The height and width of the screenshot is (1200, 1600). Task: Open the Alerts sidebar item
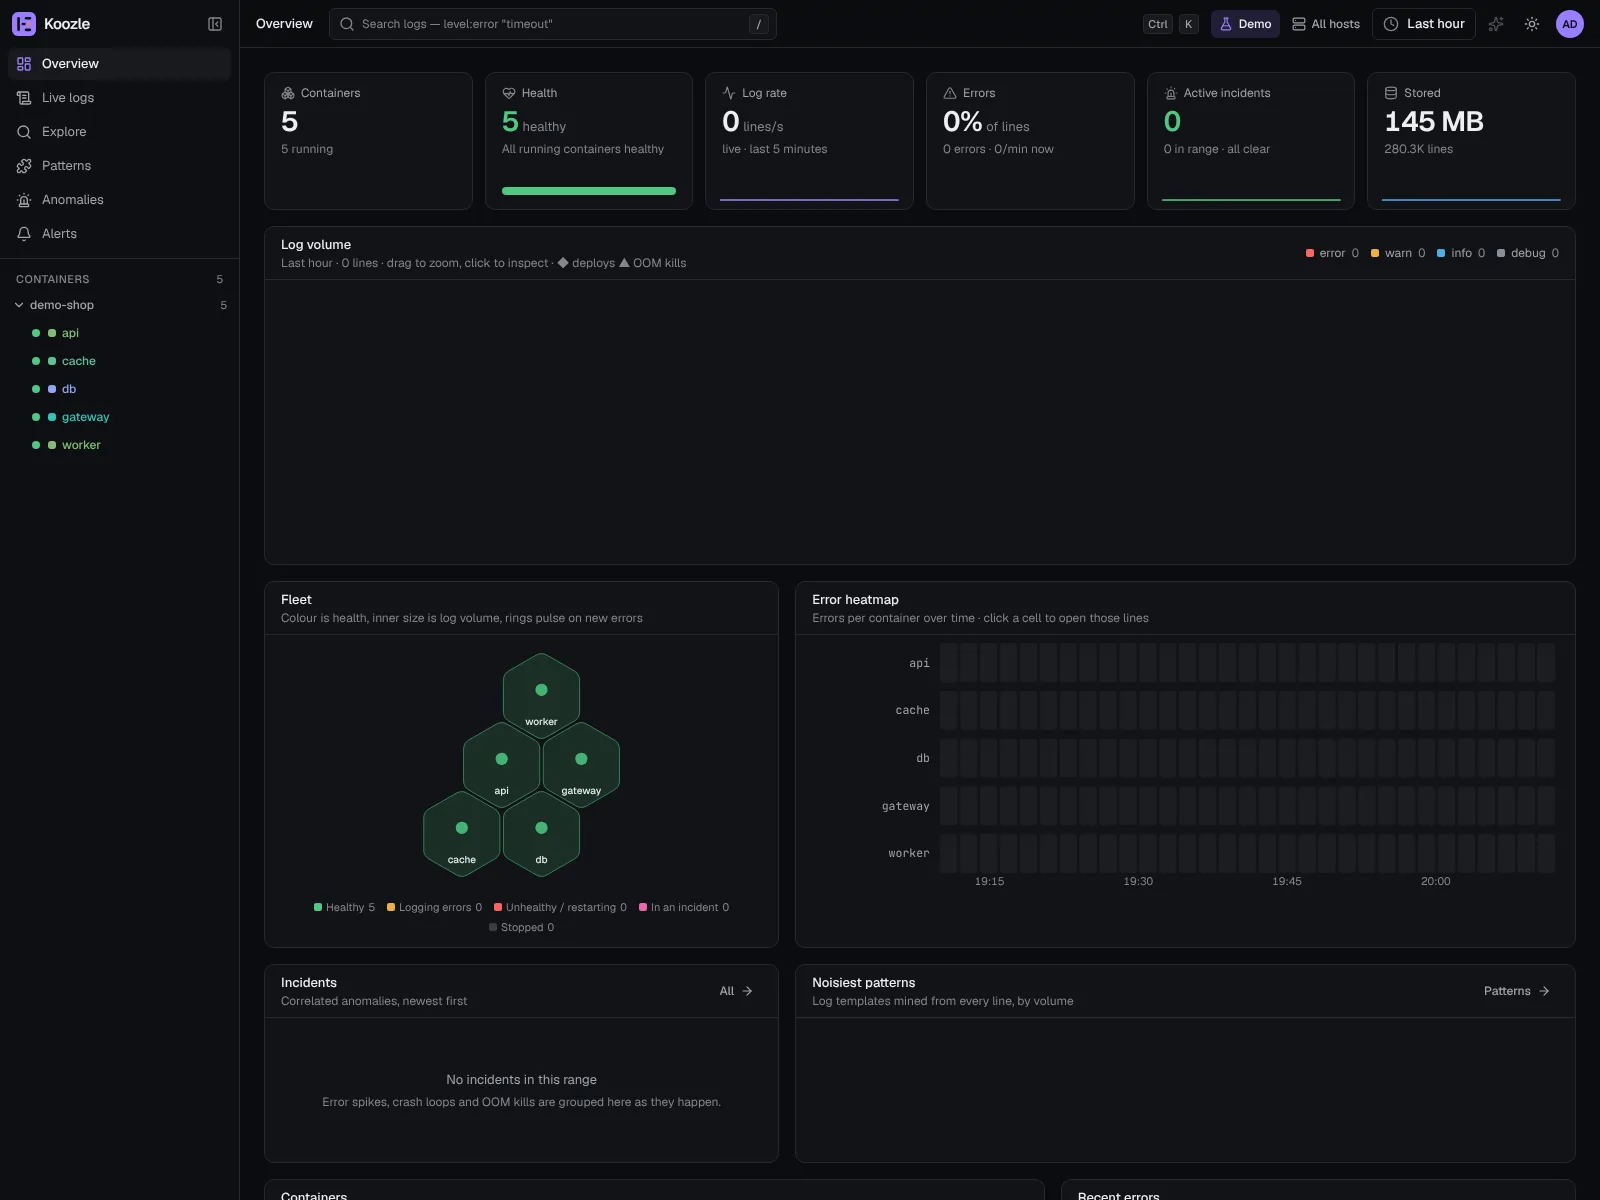120,234
